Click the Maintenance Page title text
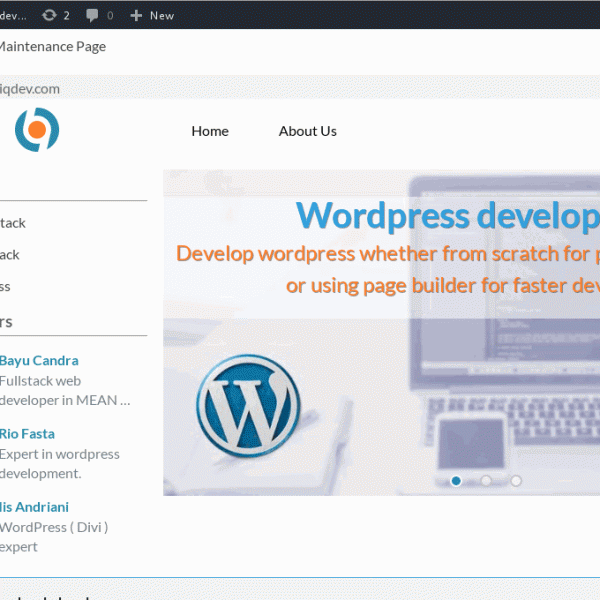Viewport: 600px width, 600px height. pyautogui.click(x=53, y=47)
